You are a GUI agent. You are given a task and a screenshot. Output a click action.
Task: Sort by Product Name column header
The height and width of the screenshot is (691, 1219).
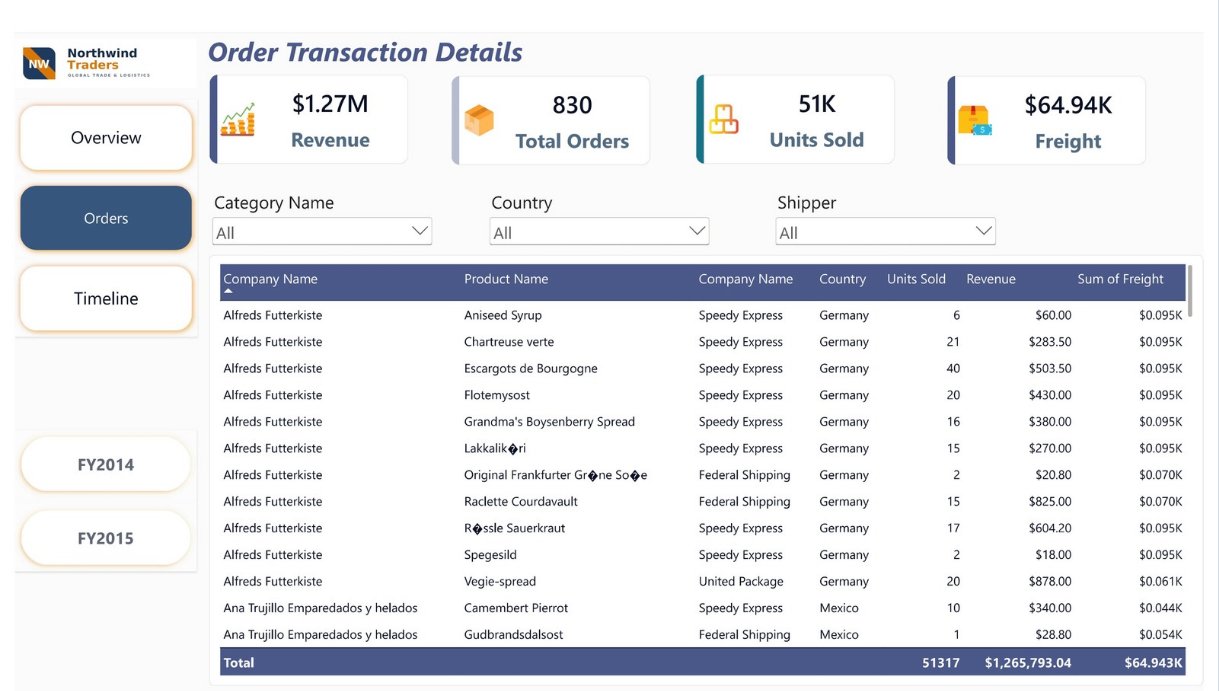506,279
